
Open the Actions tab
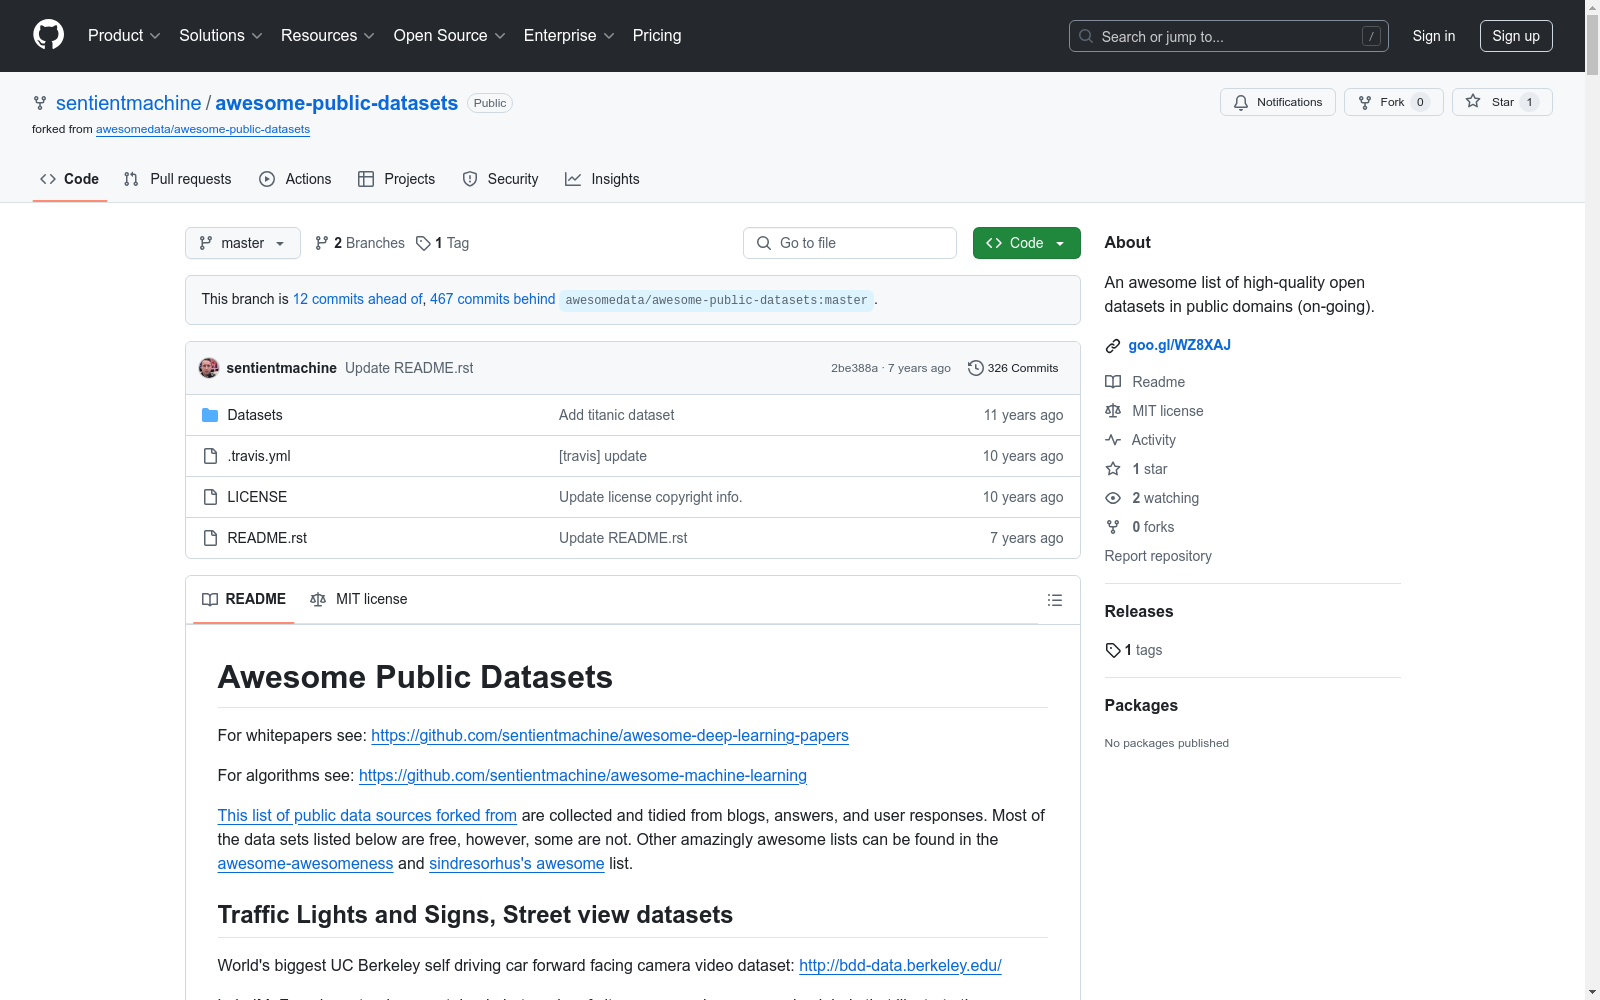click(x=295, y=179)
